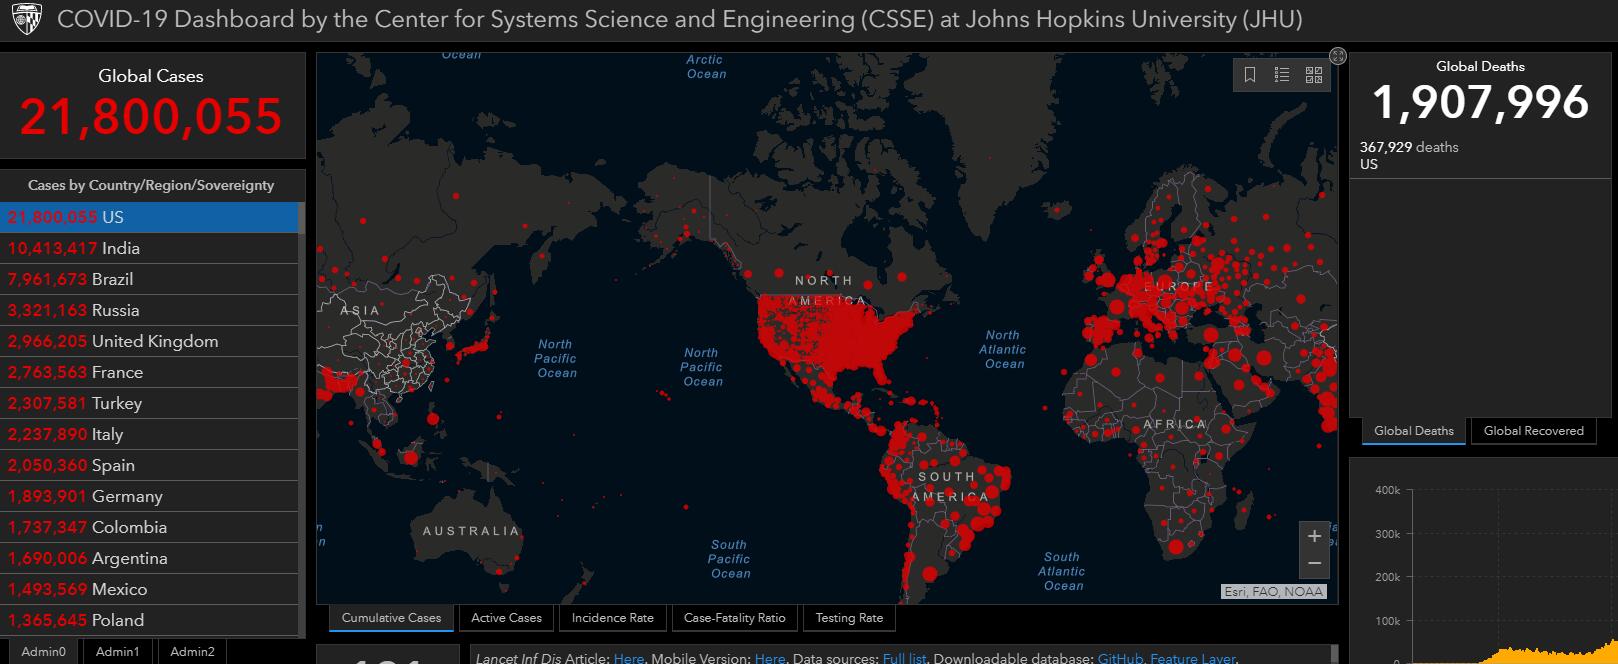Click the country list scrollbar
Screen dimensions: 1618x664
click(302, 420)
